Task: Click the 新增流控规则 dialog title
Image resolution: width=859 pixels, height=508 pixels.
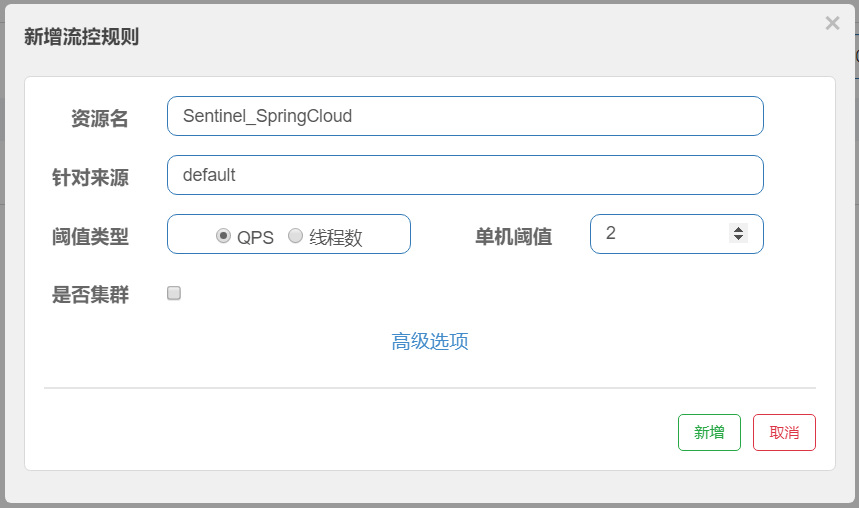Action: tap(81, 37)
